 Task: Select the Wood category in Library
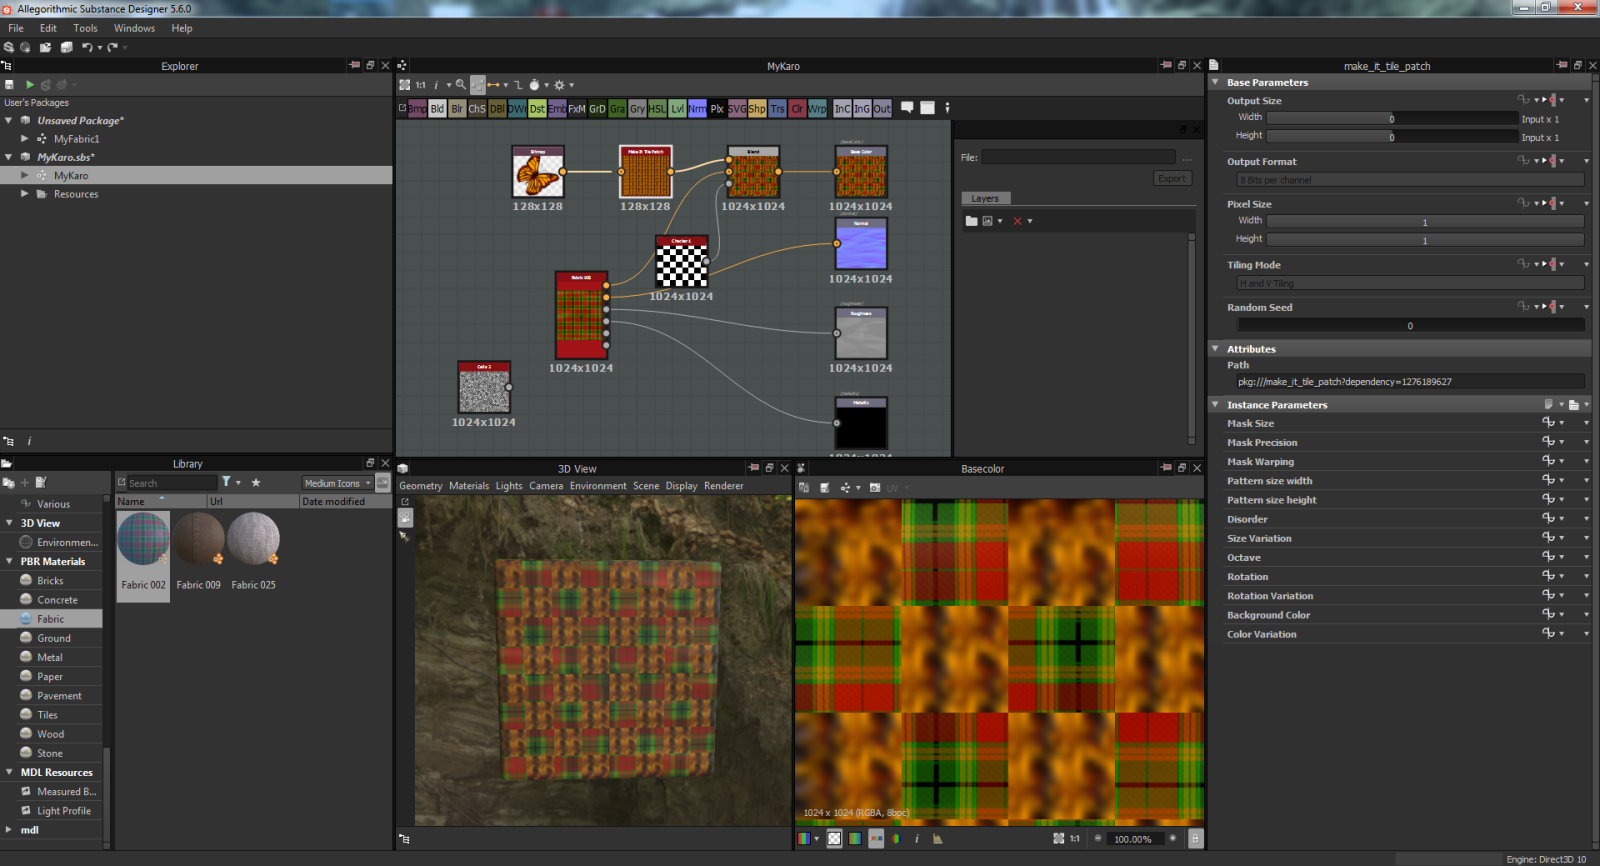click(x=51, y=734)
